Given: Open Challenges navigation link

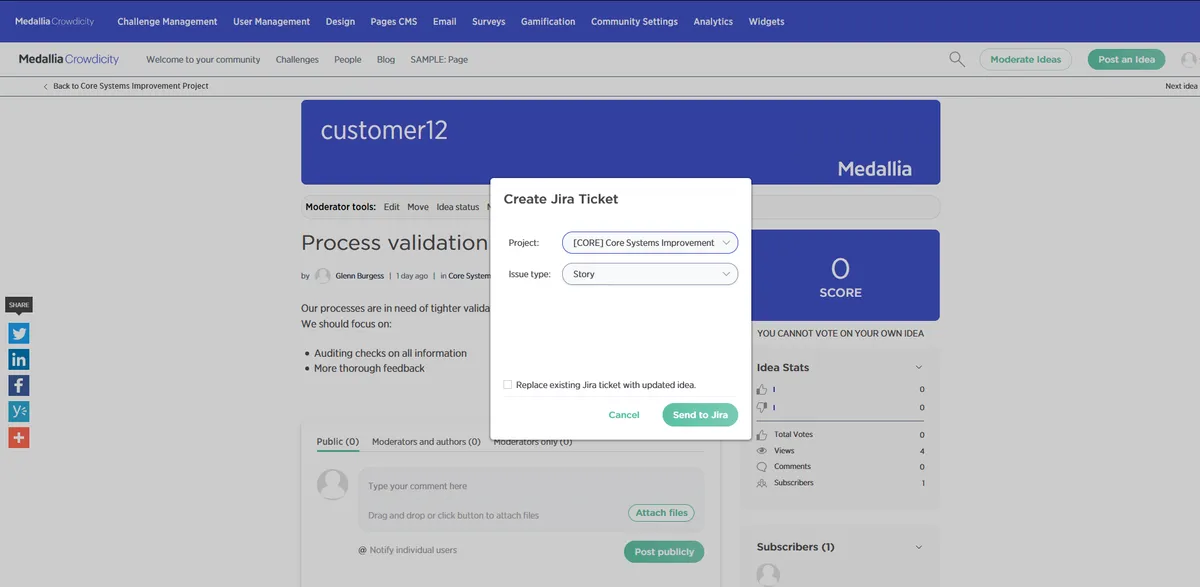Looking at the screenshot, I should tap(297, 60).
